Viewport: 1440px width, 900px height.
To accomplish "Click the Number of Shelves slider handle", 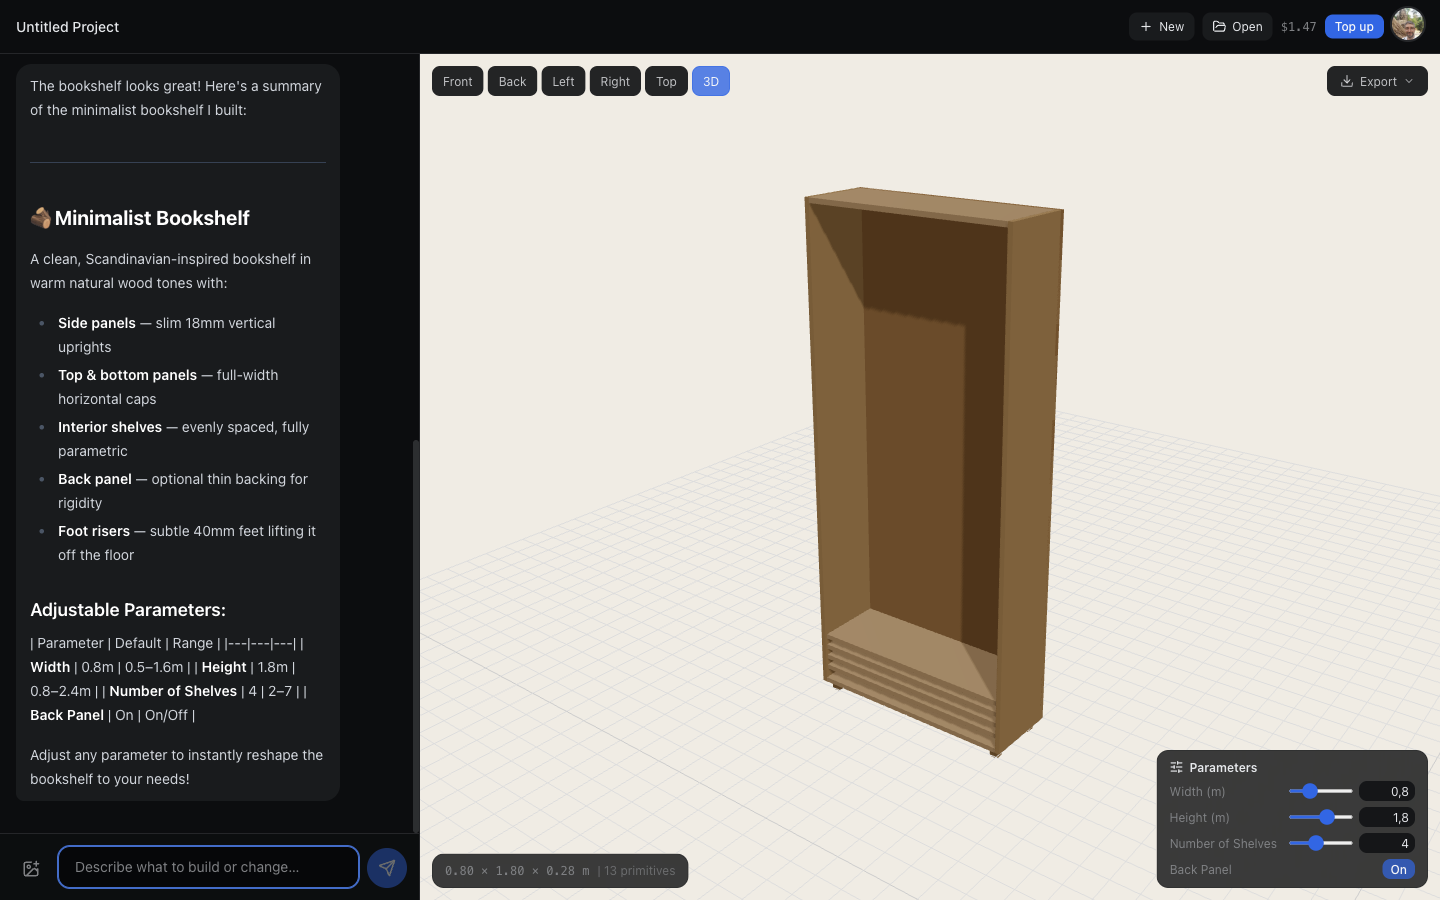I will (1316, 843).
